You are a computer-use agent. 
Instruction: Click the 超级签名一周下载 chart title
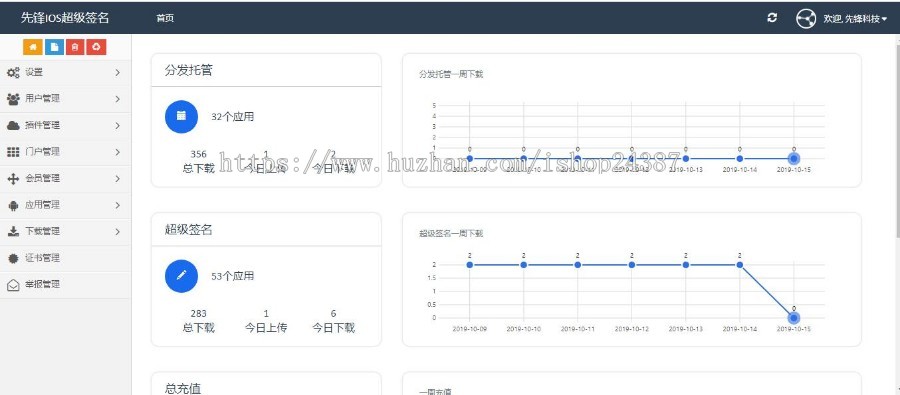[x=451, y=234]
